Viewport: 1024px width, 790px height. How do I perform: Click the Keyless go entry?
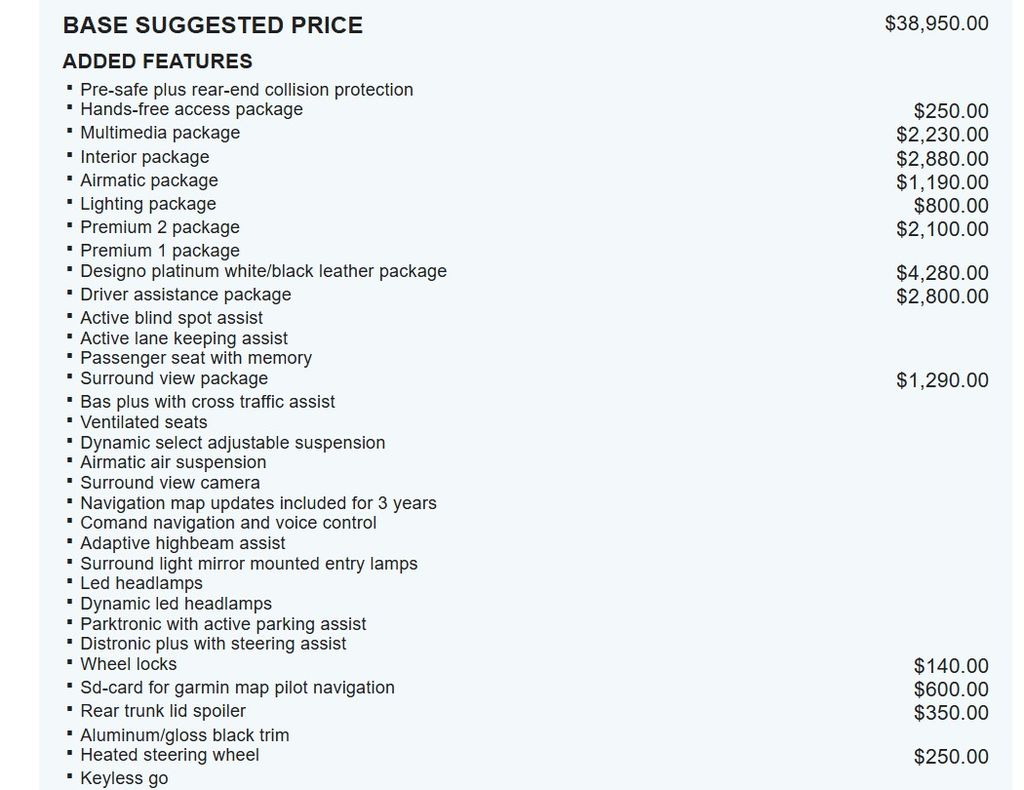(124, 778)
